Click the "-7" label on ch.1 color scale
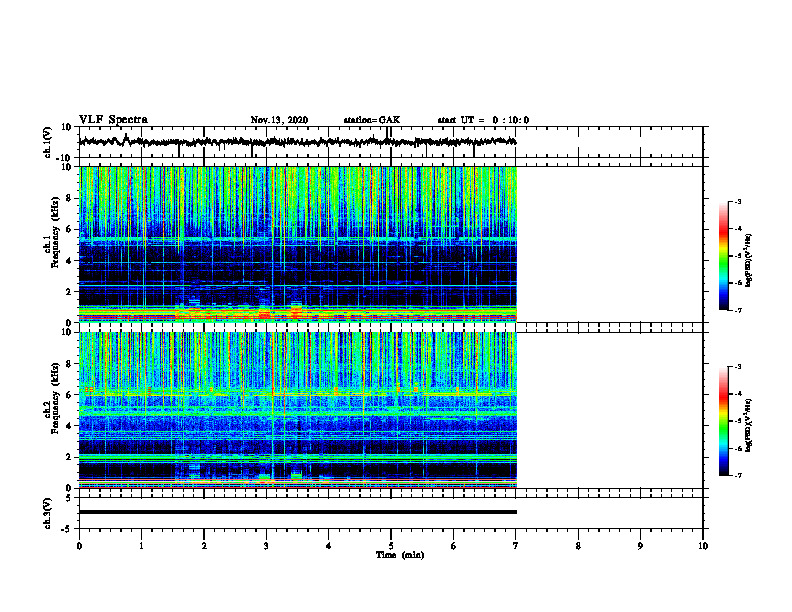Viewport: 792px width, 612px height. click(x=738, y=310)
